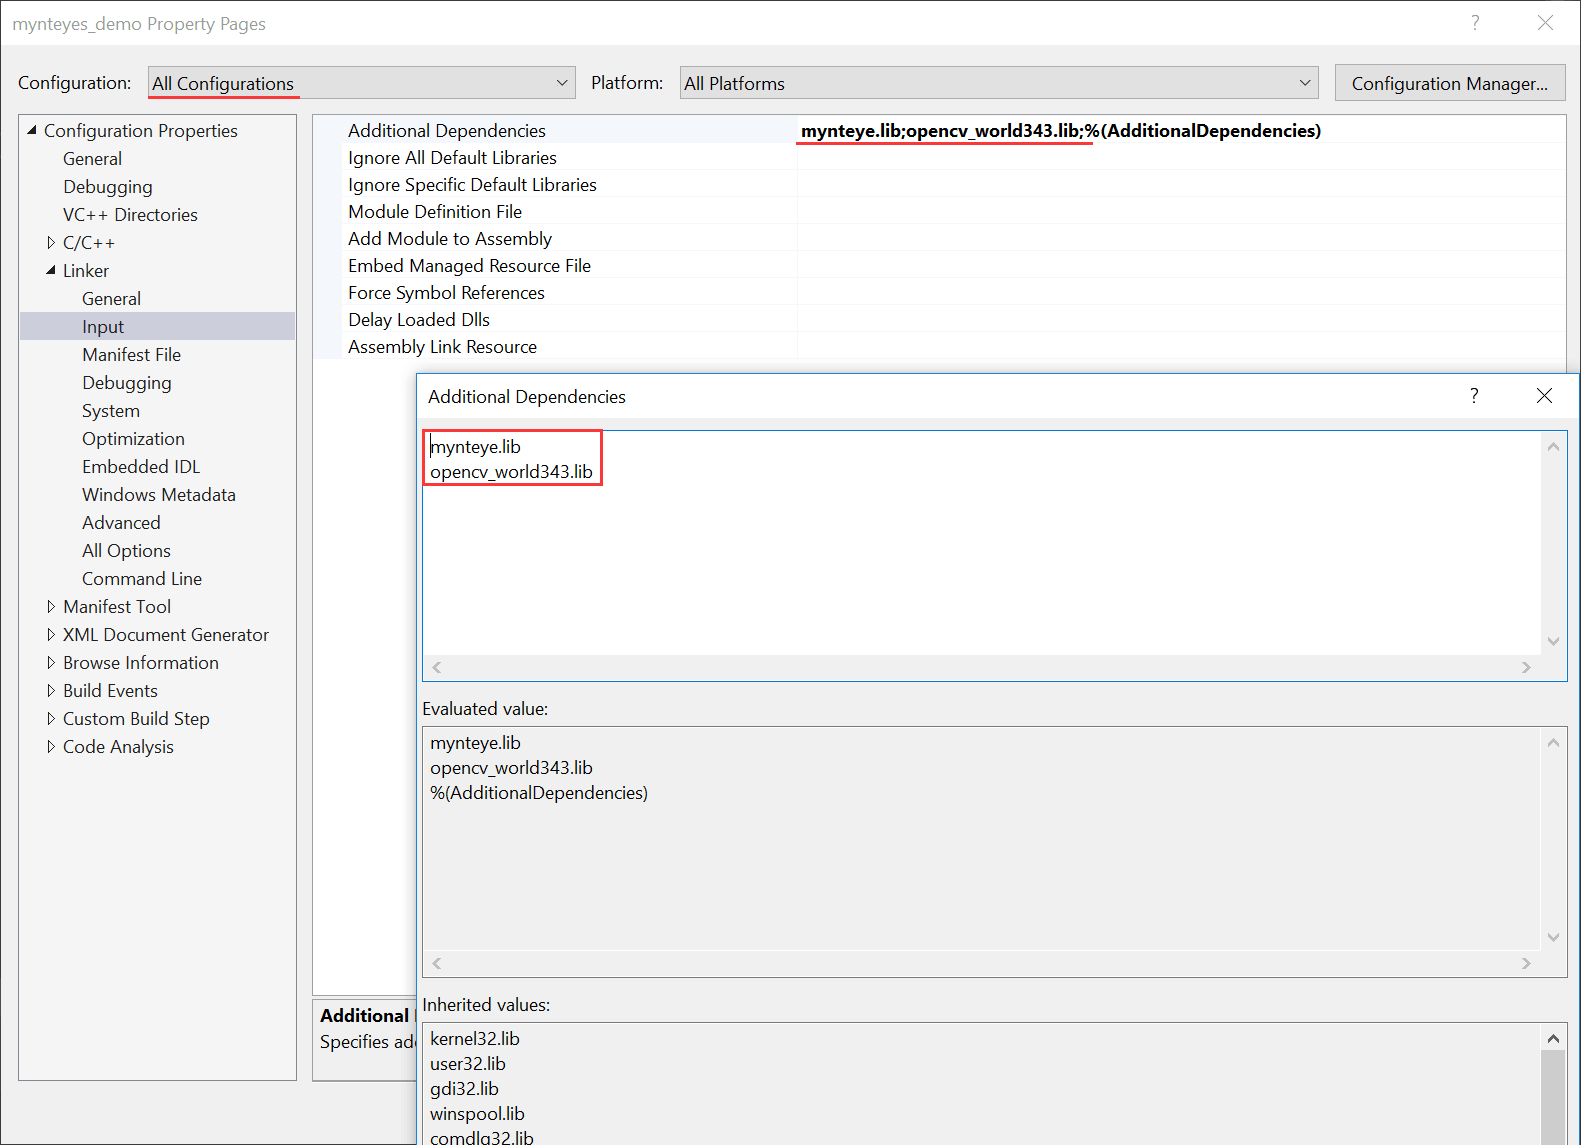The width and height of the screenshot is (1581, 1145).
Task: Click the Configuration Manager button
Action: [1450, 83]
